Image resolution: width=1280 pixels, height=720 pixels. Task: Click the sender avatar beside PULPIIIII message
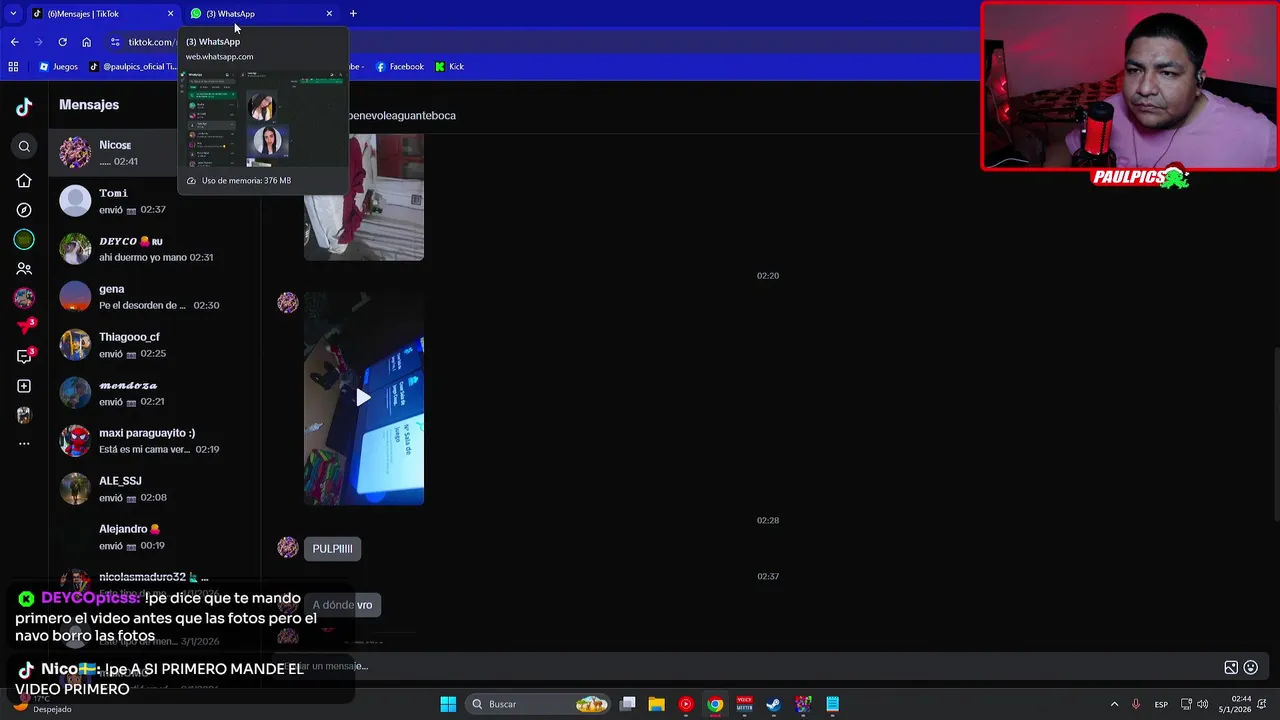pos(288,547)
